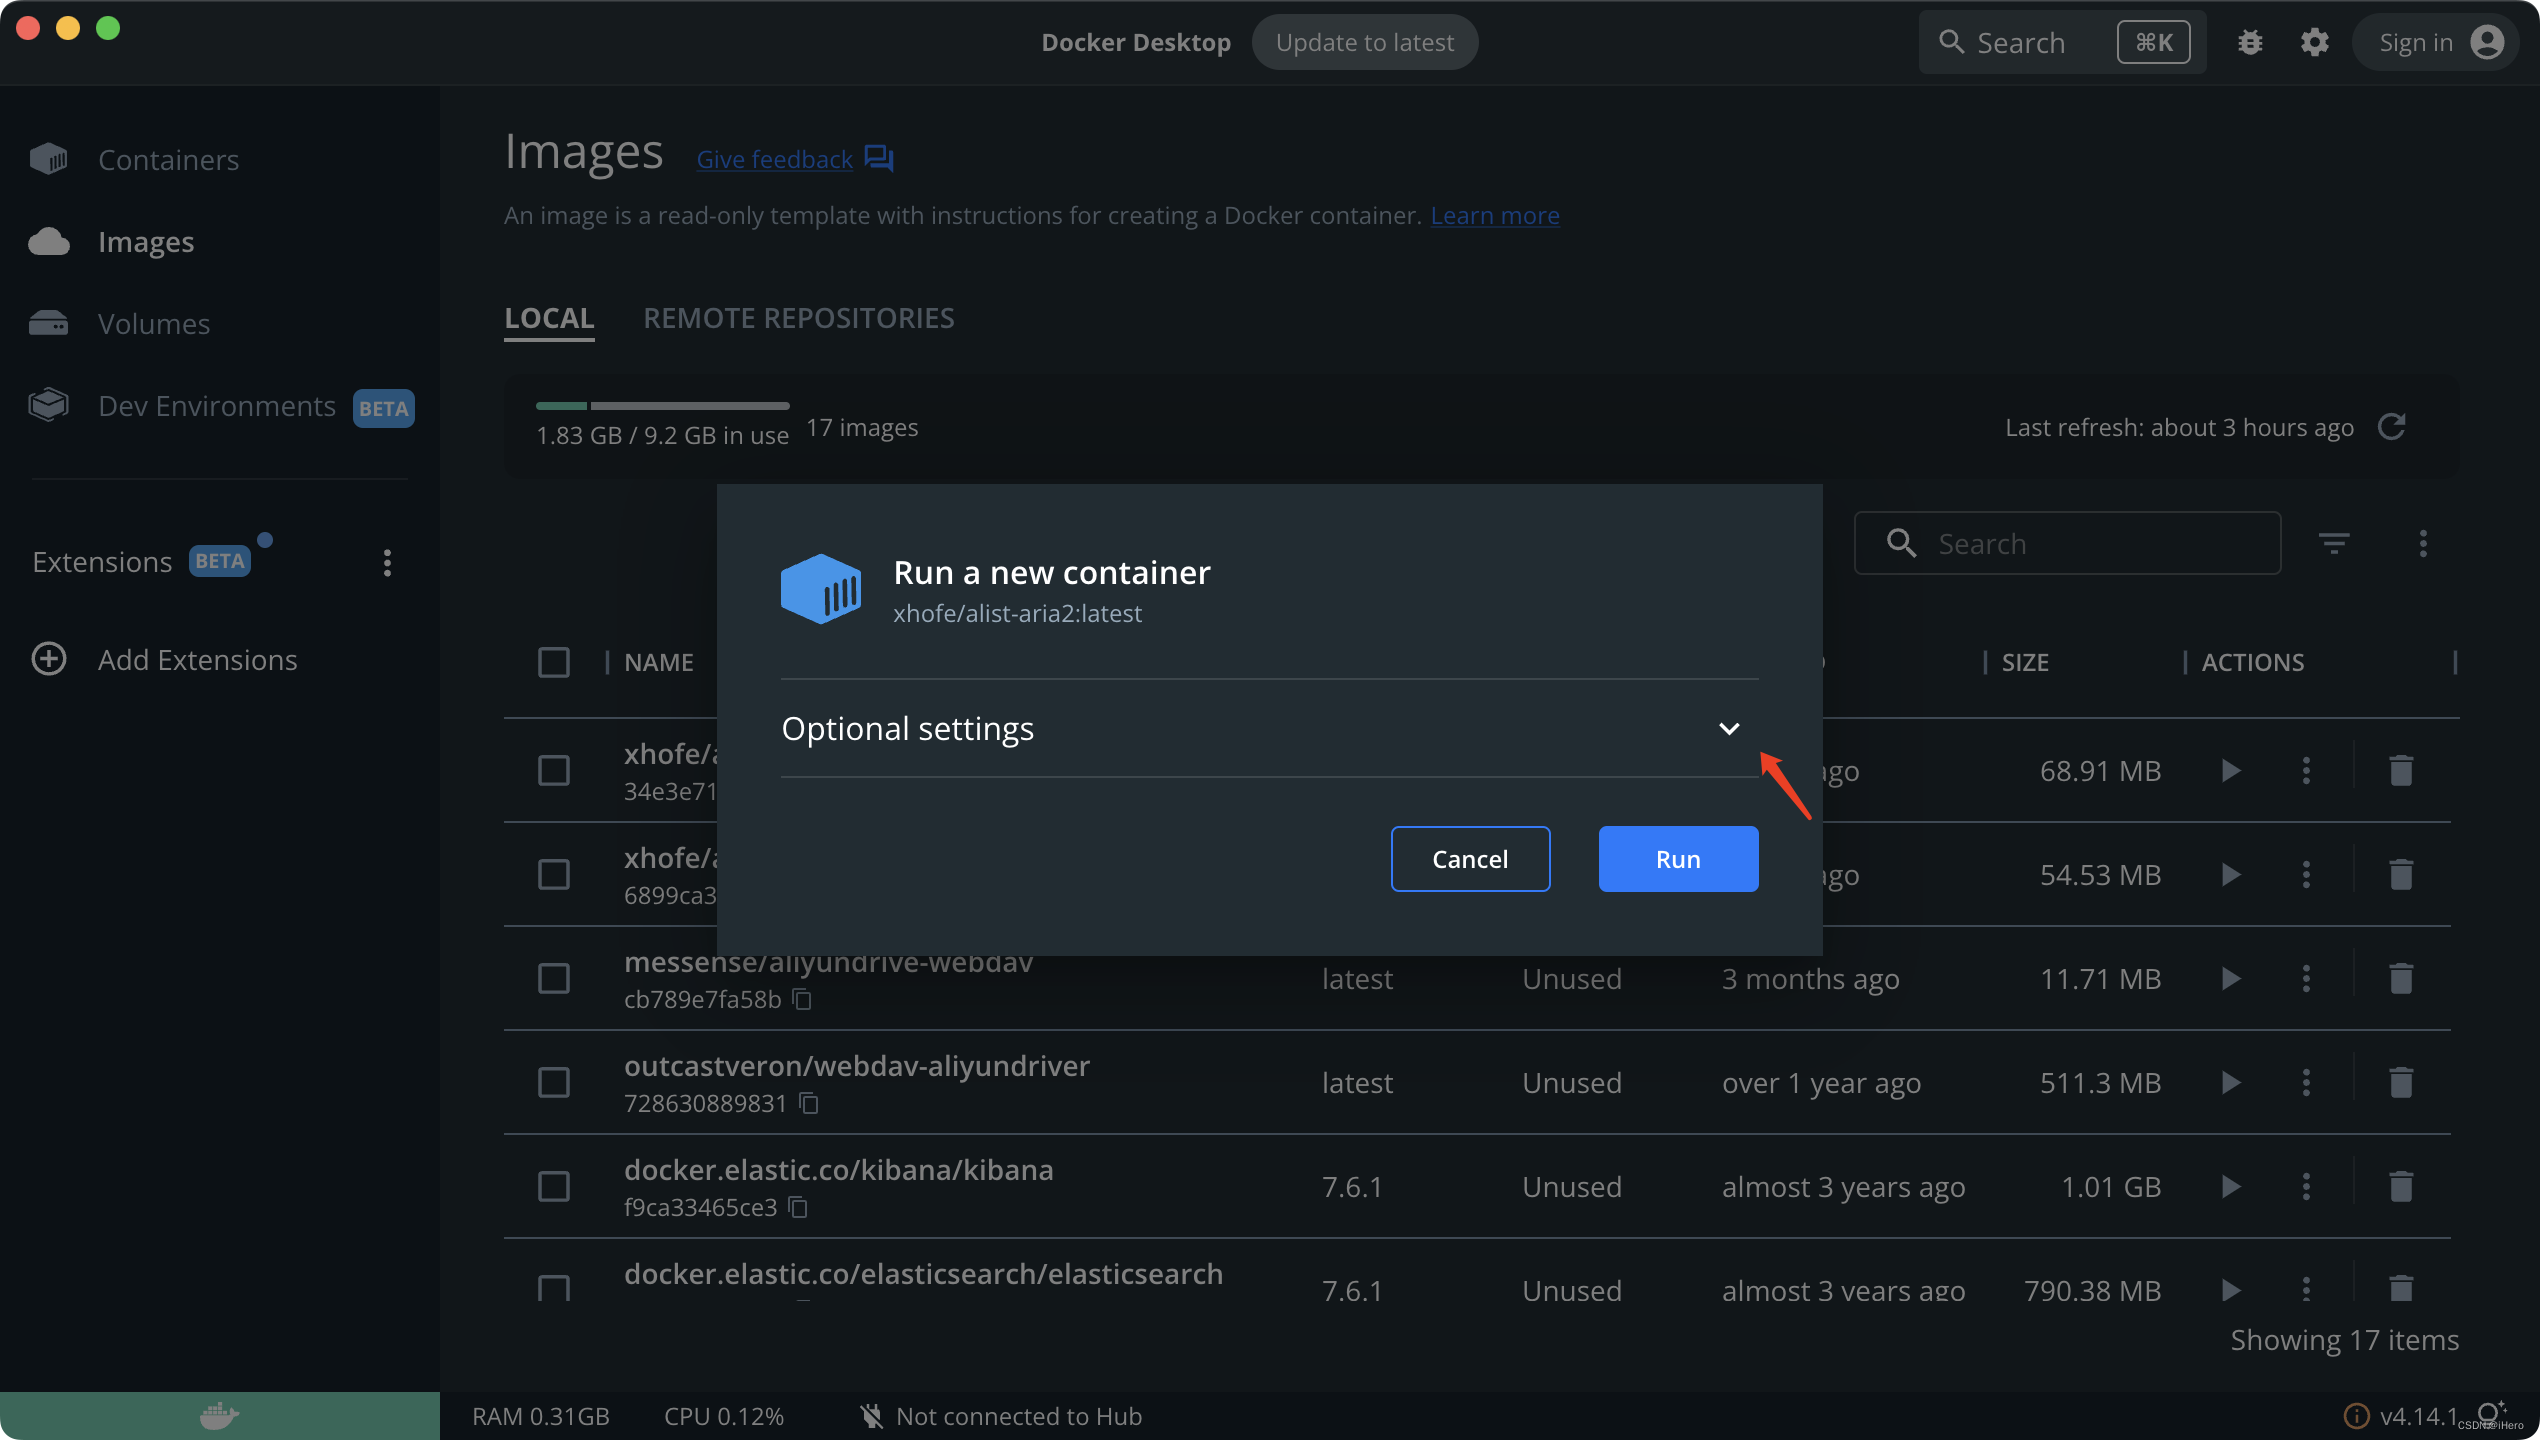Run the kibana image
Screen dimensions: 2540x1440
2231,1186
